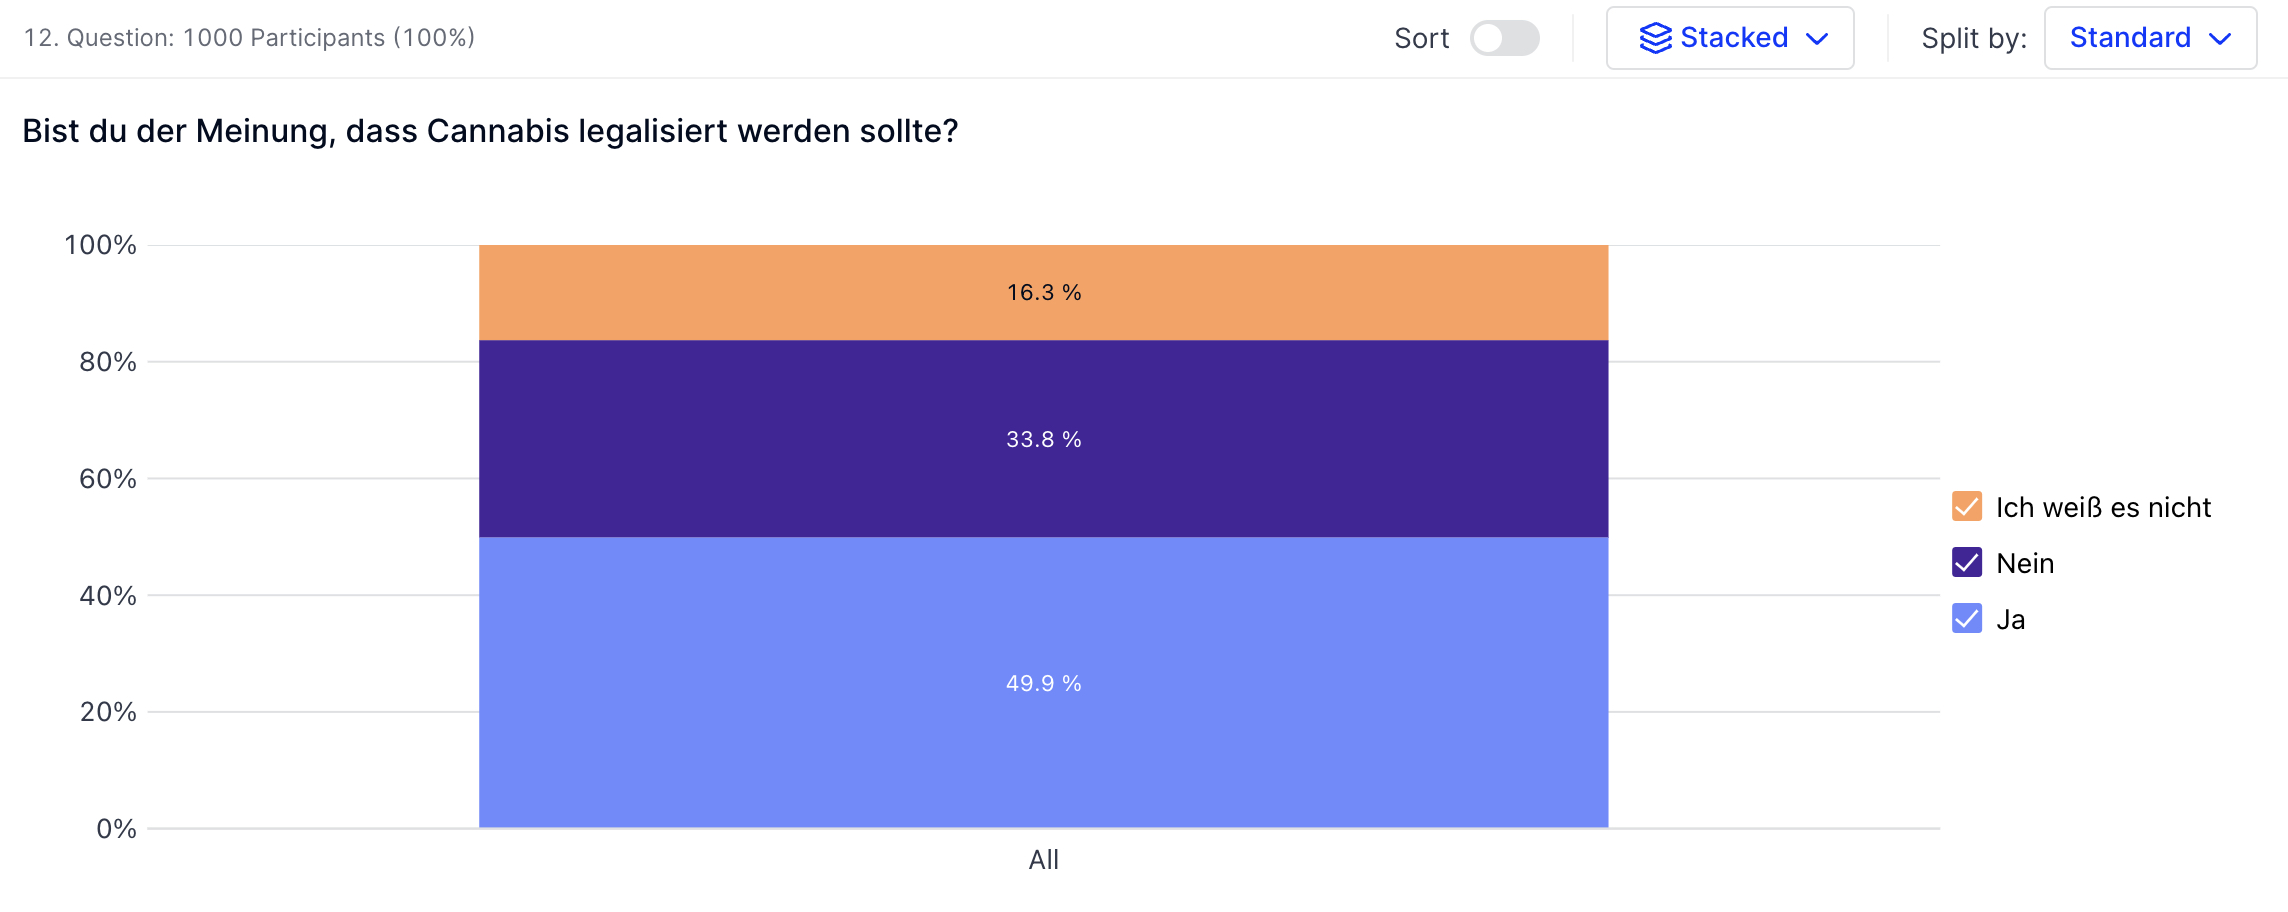The image size is (2288, 912).
Task: Click the "Nein" legend label
Action: tap(2025, 563)
